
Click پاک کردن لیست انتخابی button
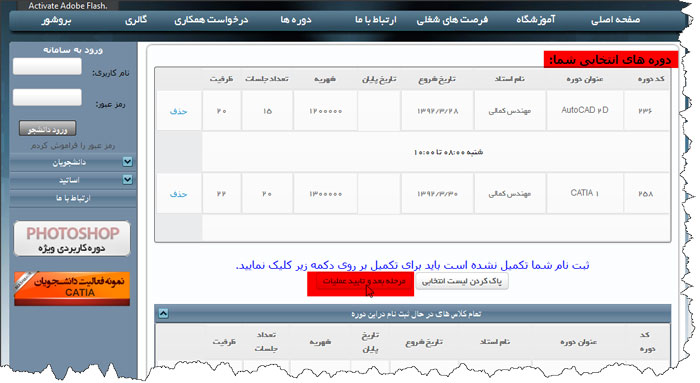(x=462, y=281)
